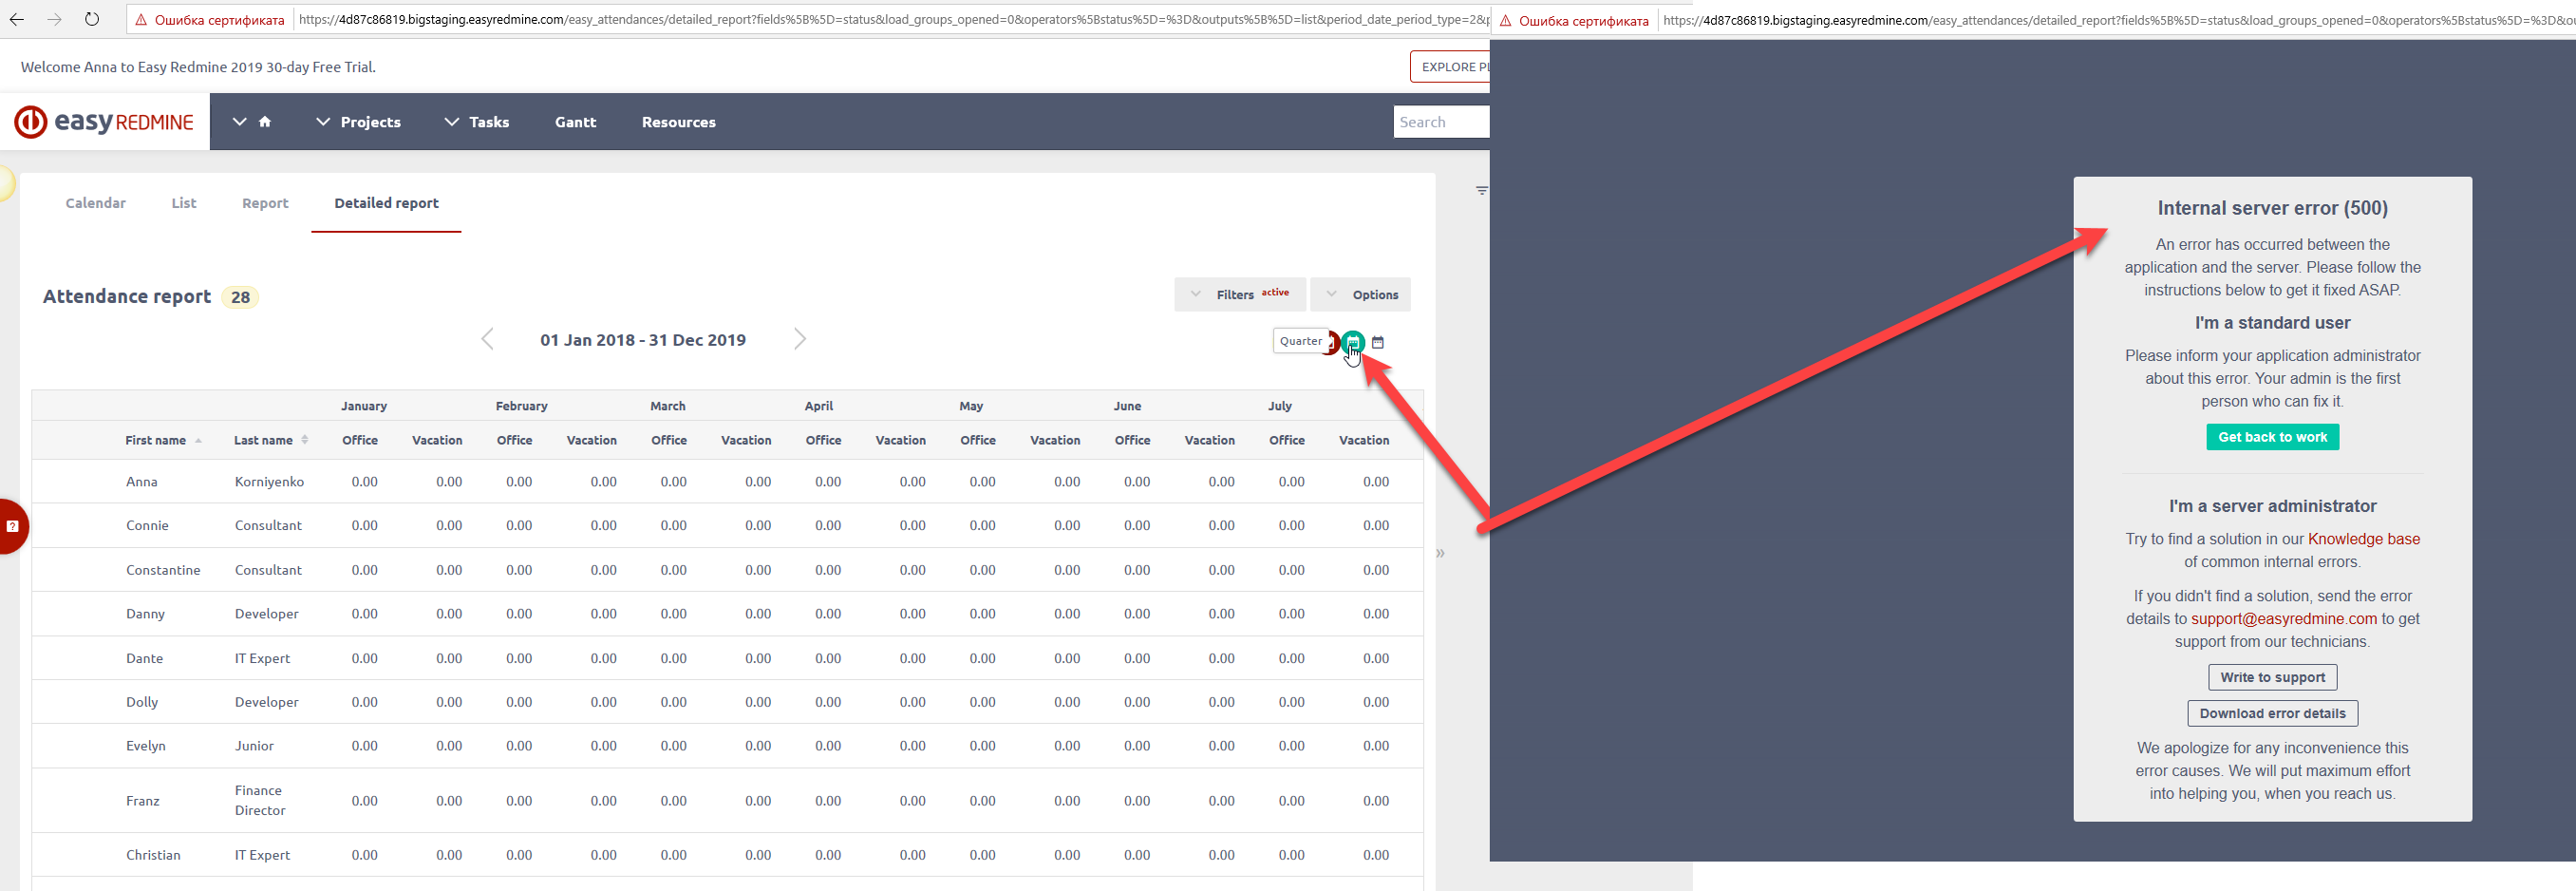Image resolution: width=2576 pixels, height=891 pixels.
Task: Open the Tasks dropdown menu
Action: (x=477, y=122)
